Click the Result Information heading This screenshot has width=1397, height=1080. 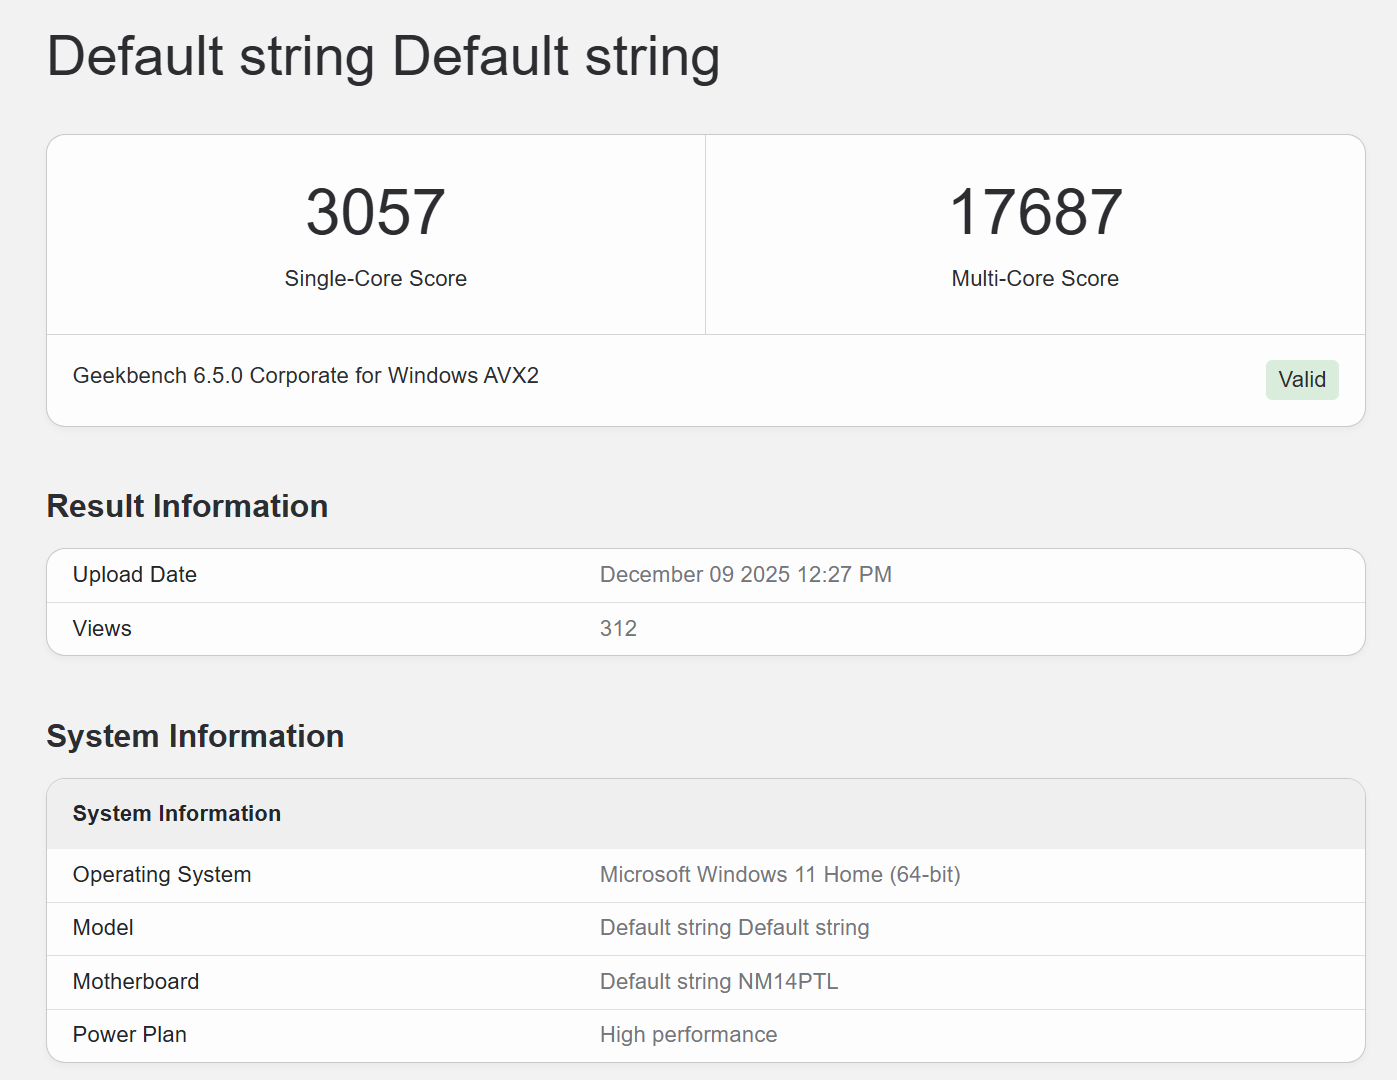[187, 506]
